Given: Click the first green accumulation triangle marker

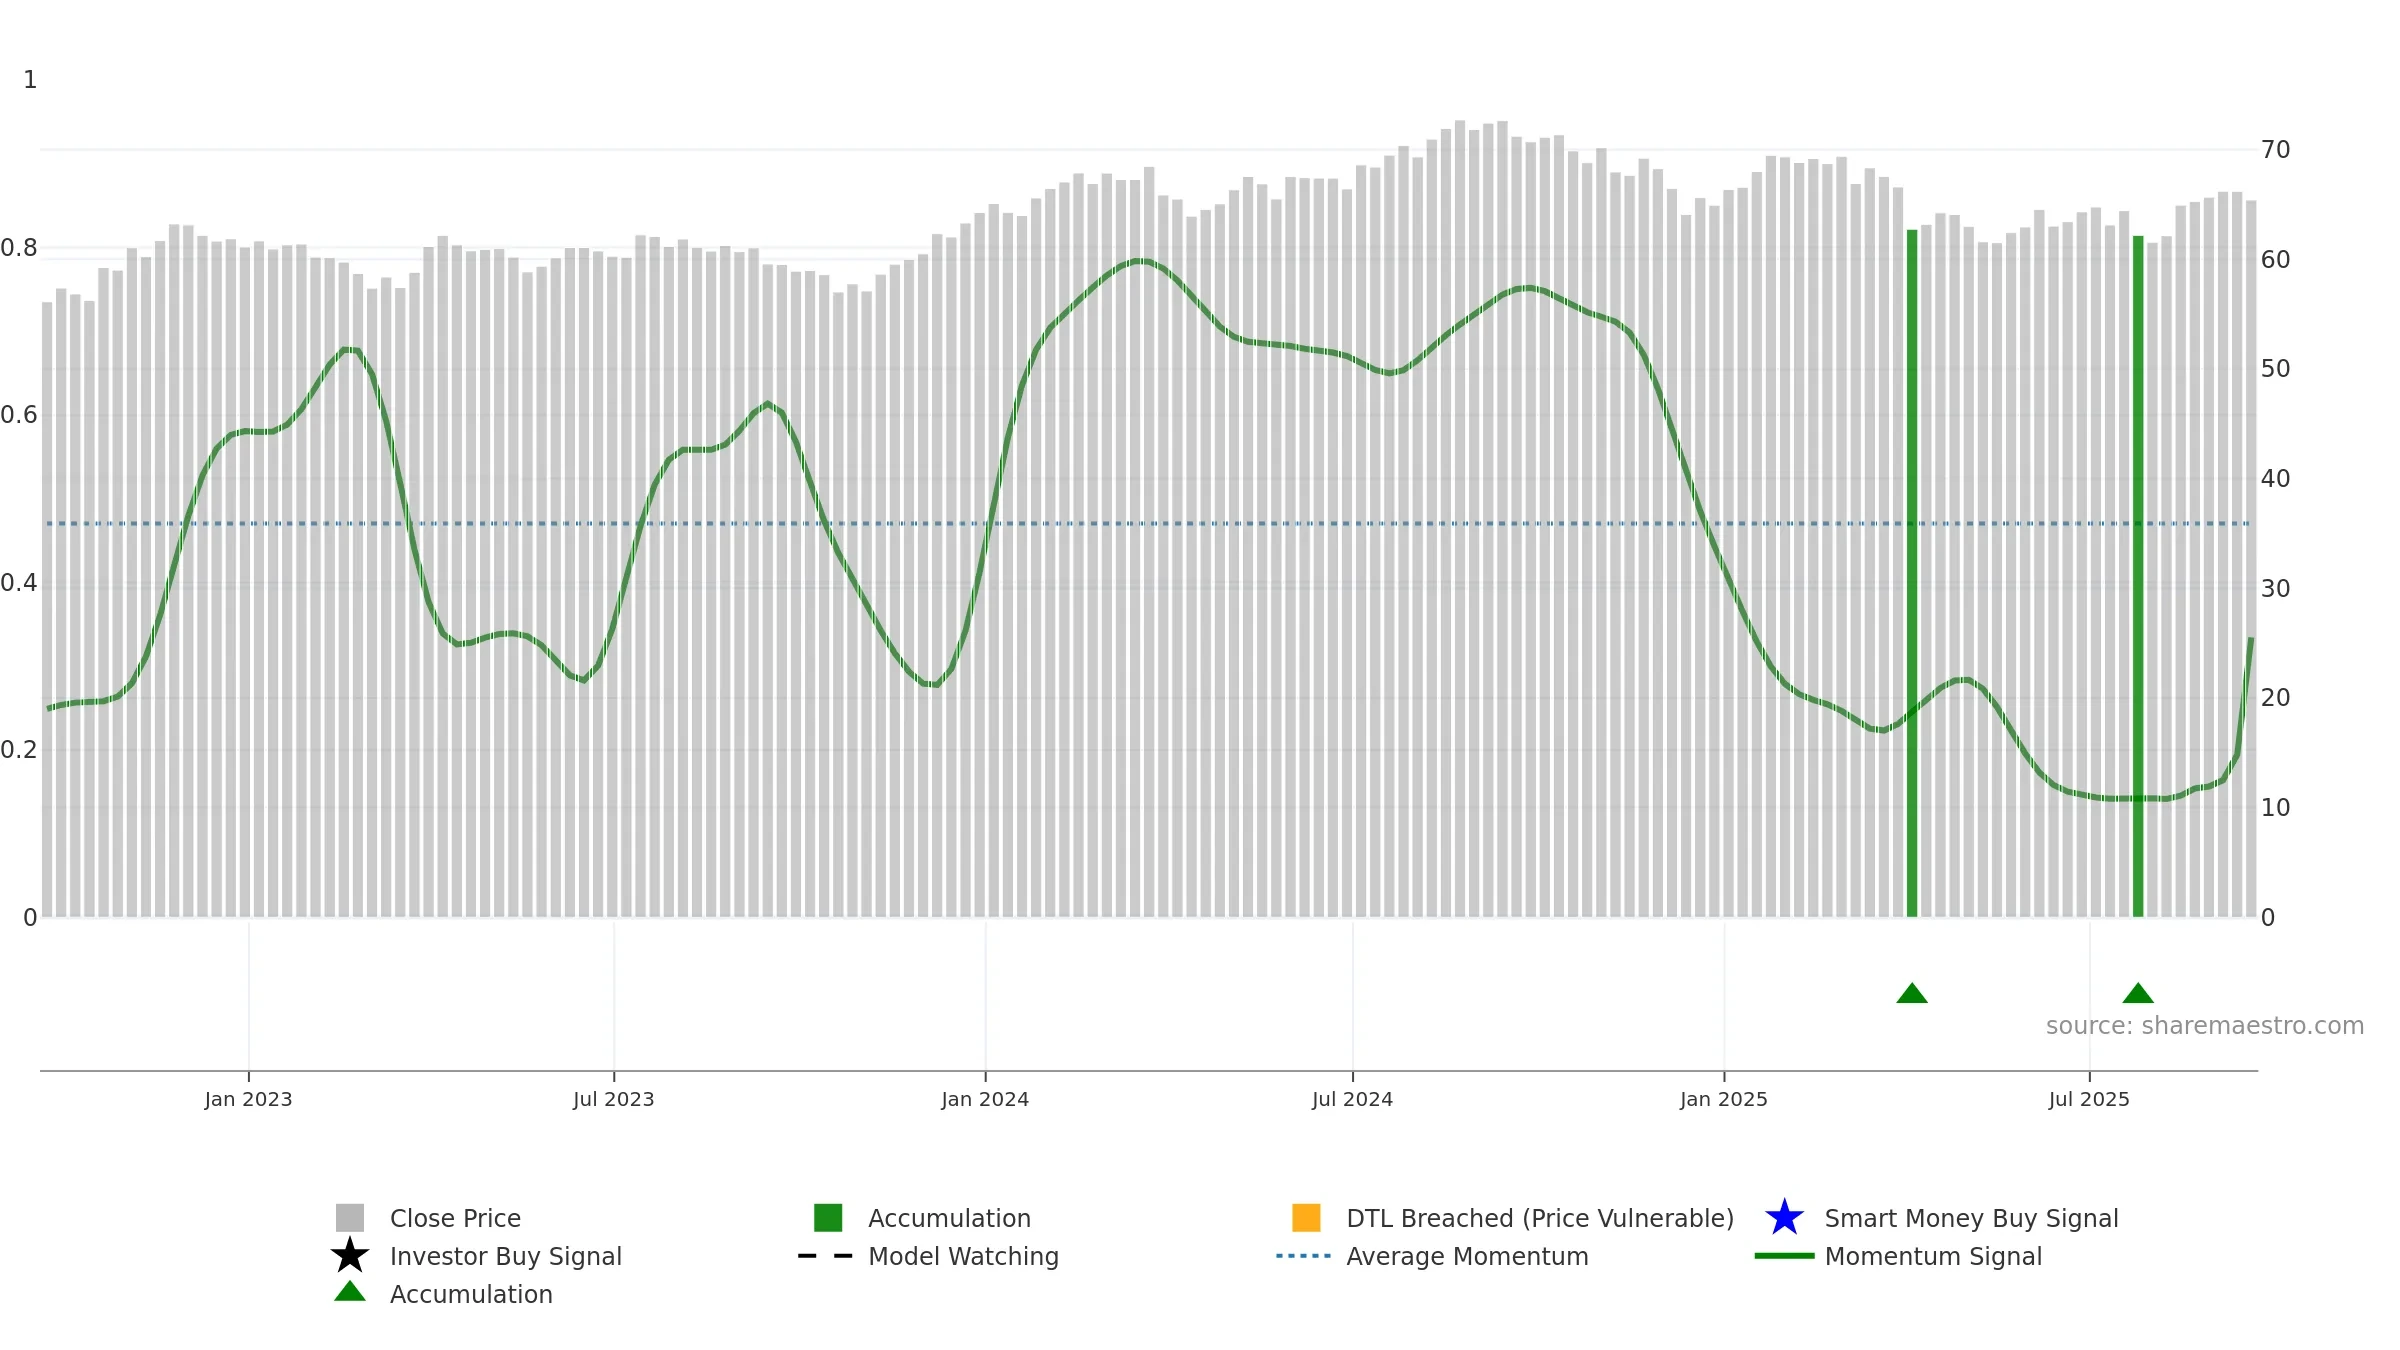Looking at the screenshot, I should pyautogui.click(x=1912, y=993).
